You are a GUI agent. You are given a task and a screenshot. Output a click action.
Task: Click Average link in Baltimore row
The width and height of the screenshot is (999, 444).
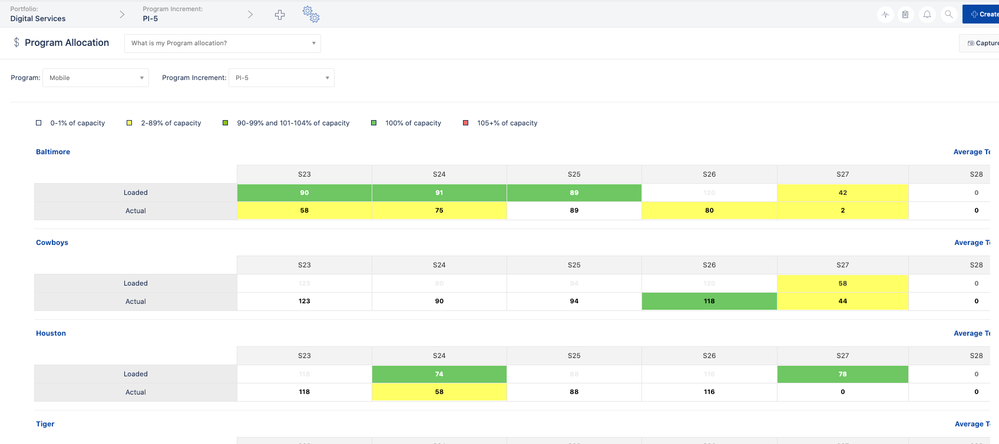tap(973, 152)
